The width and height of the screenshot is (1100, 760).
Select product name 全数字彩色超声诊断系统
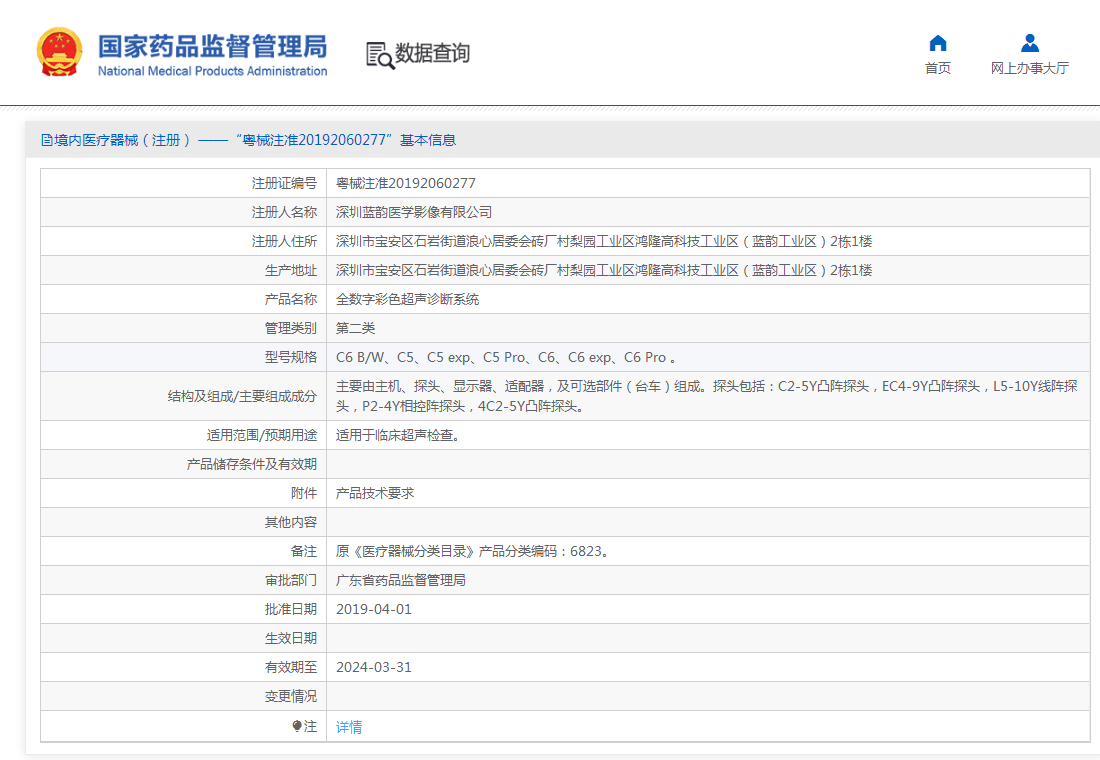pyautogui.click(x=408, y=299)
